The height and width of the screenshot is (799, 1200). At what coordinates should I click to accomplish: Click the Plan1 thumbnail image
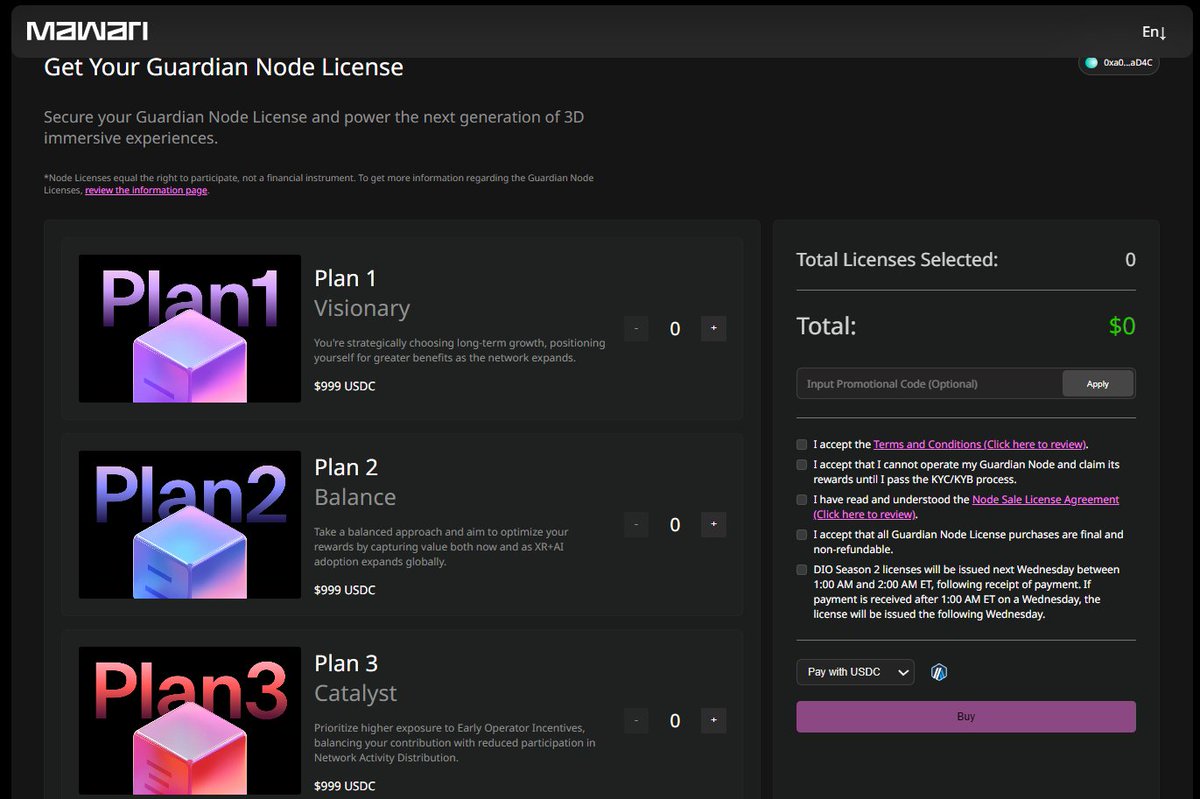pos(190,329)
